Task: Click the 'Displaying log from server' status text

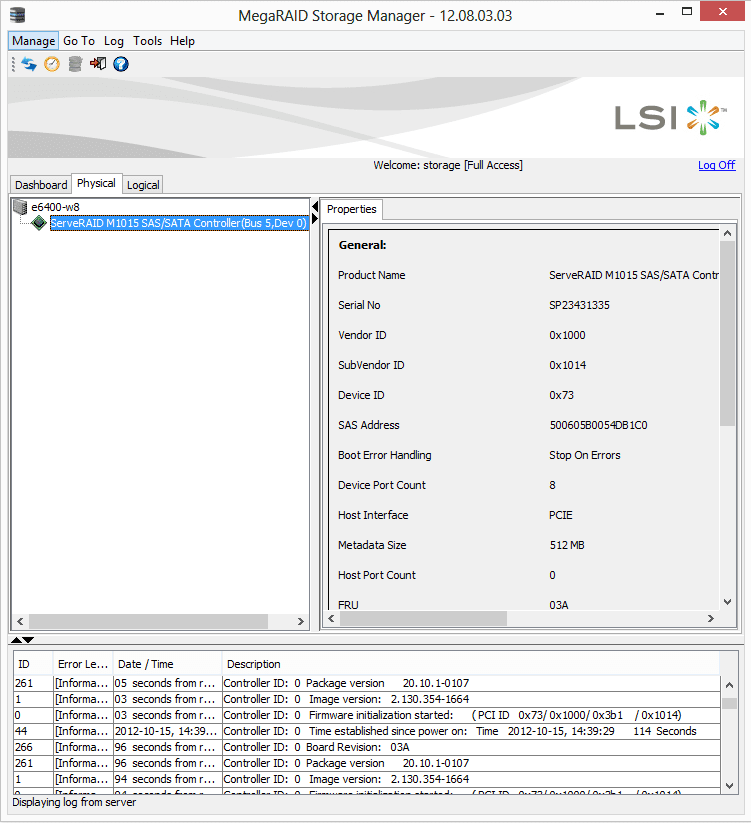Action: (x=74, y=802)
